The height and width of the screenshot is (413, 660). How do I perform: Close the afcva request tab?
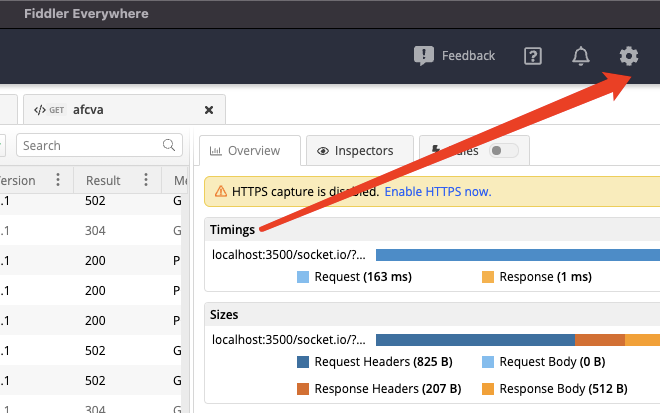pyautogui.click(x=209, y=110)
